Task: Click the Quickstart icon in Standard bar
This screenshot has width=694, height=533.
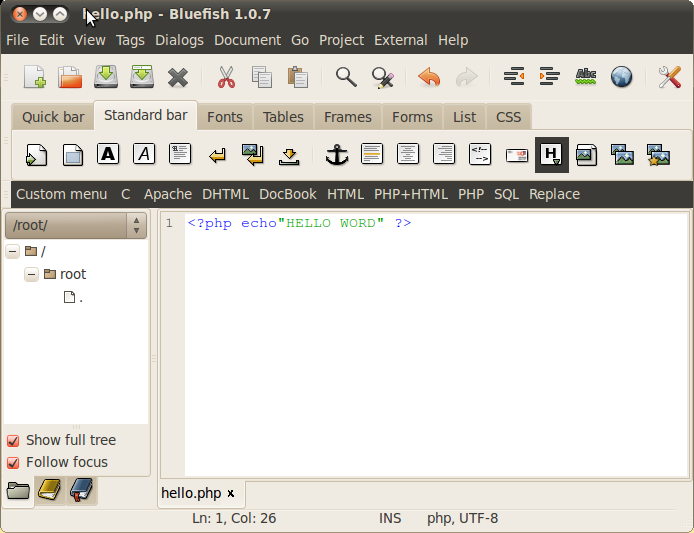Action: [x=36, y=155]
